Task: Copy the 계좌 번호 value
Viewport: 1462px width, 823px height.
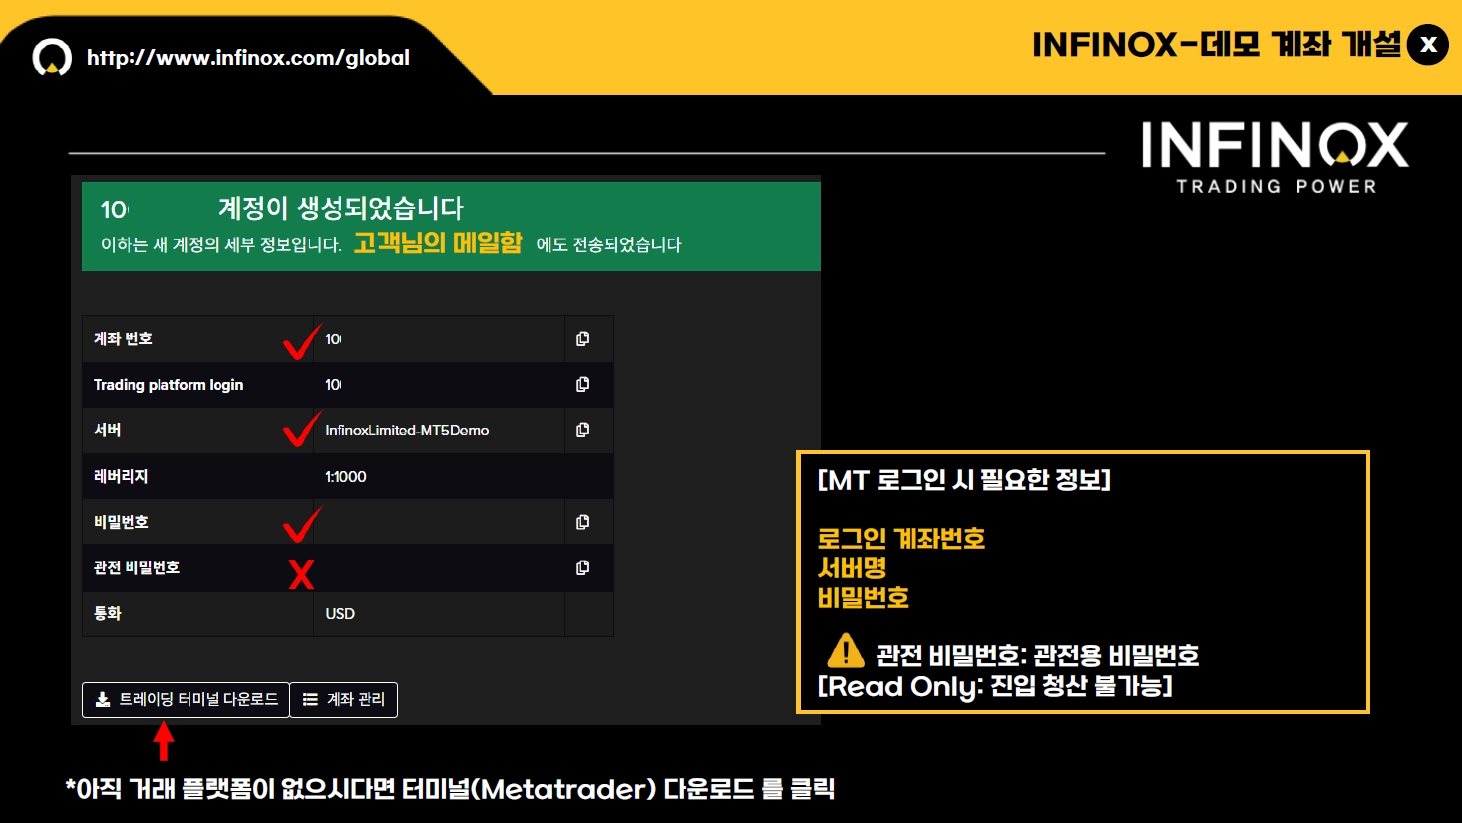Action: point(582,339)
